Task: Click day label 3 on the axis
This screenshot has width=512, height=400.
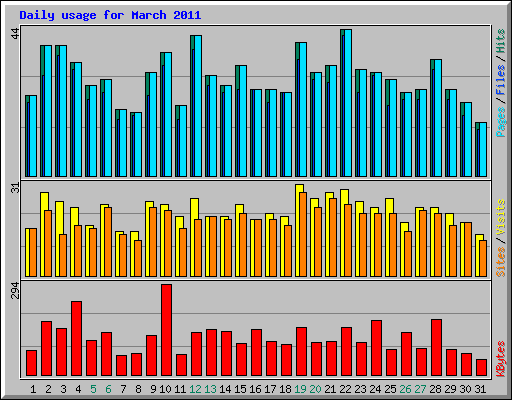Action: 63,389
